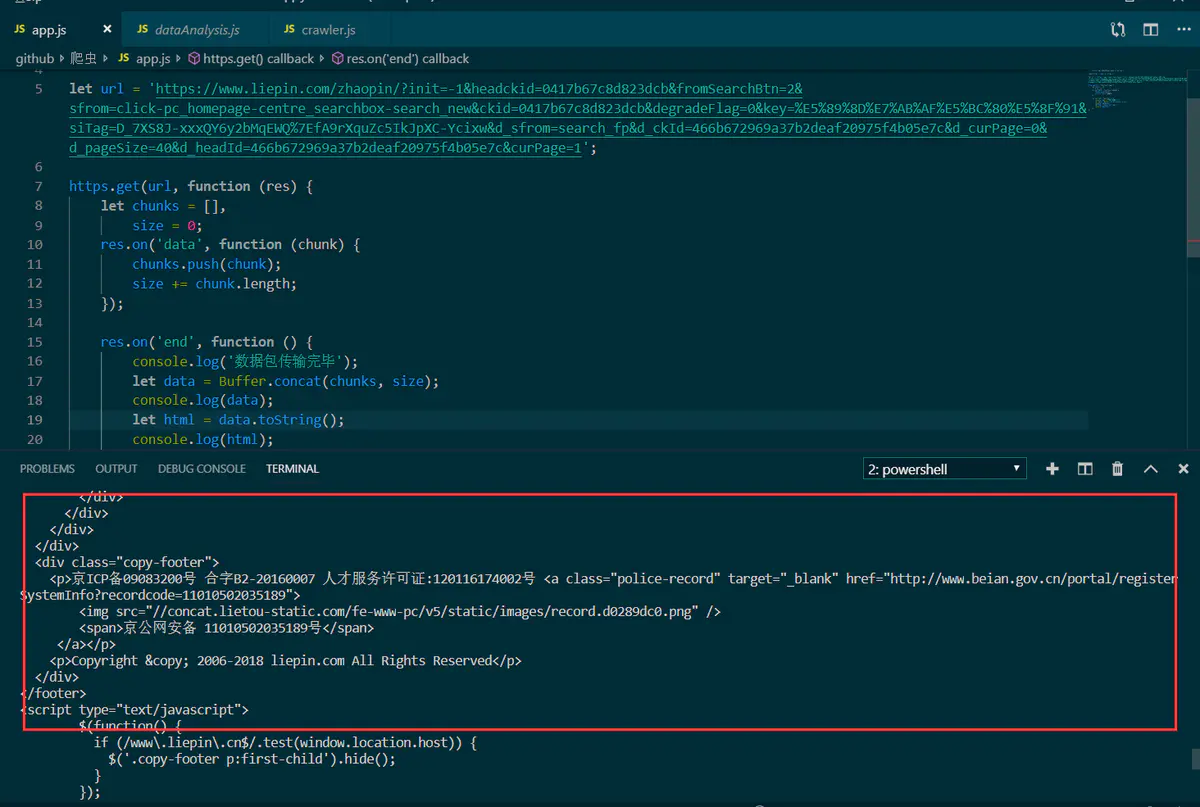Open the app.js breadcrumb item
This screenshot has width=1200, height=807.
pyautogui.click(x=153, y=59)
